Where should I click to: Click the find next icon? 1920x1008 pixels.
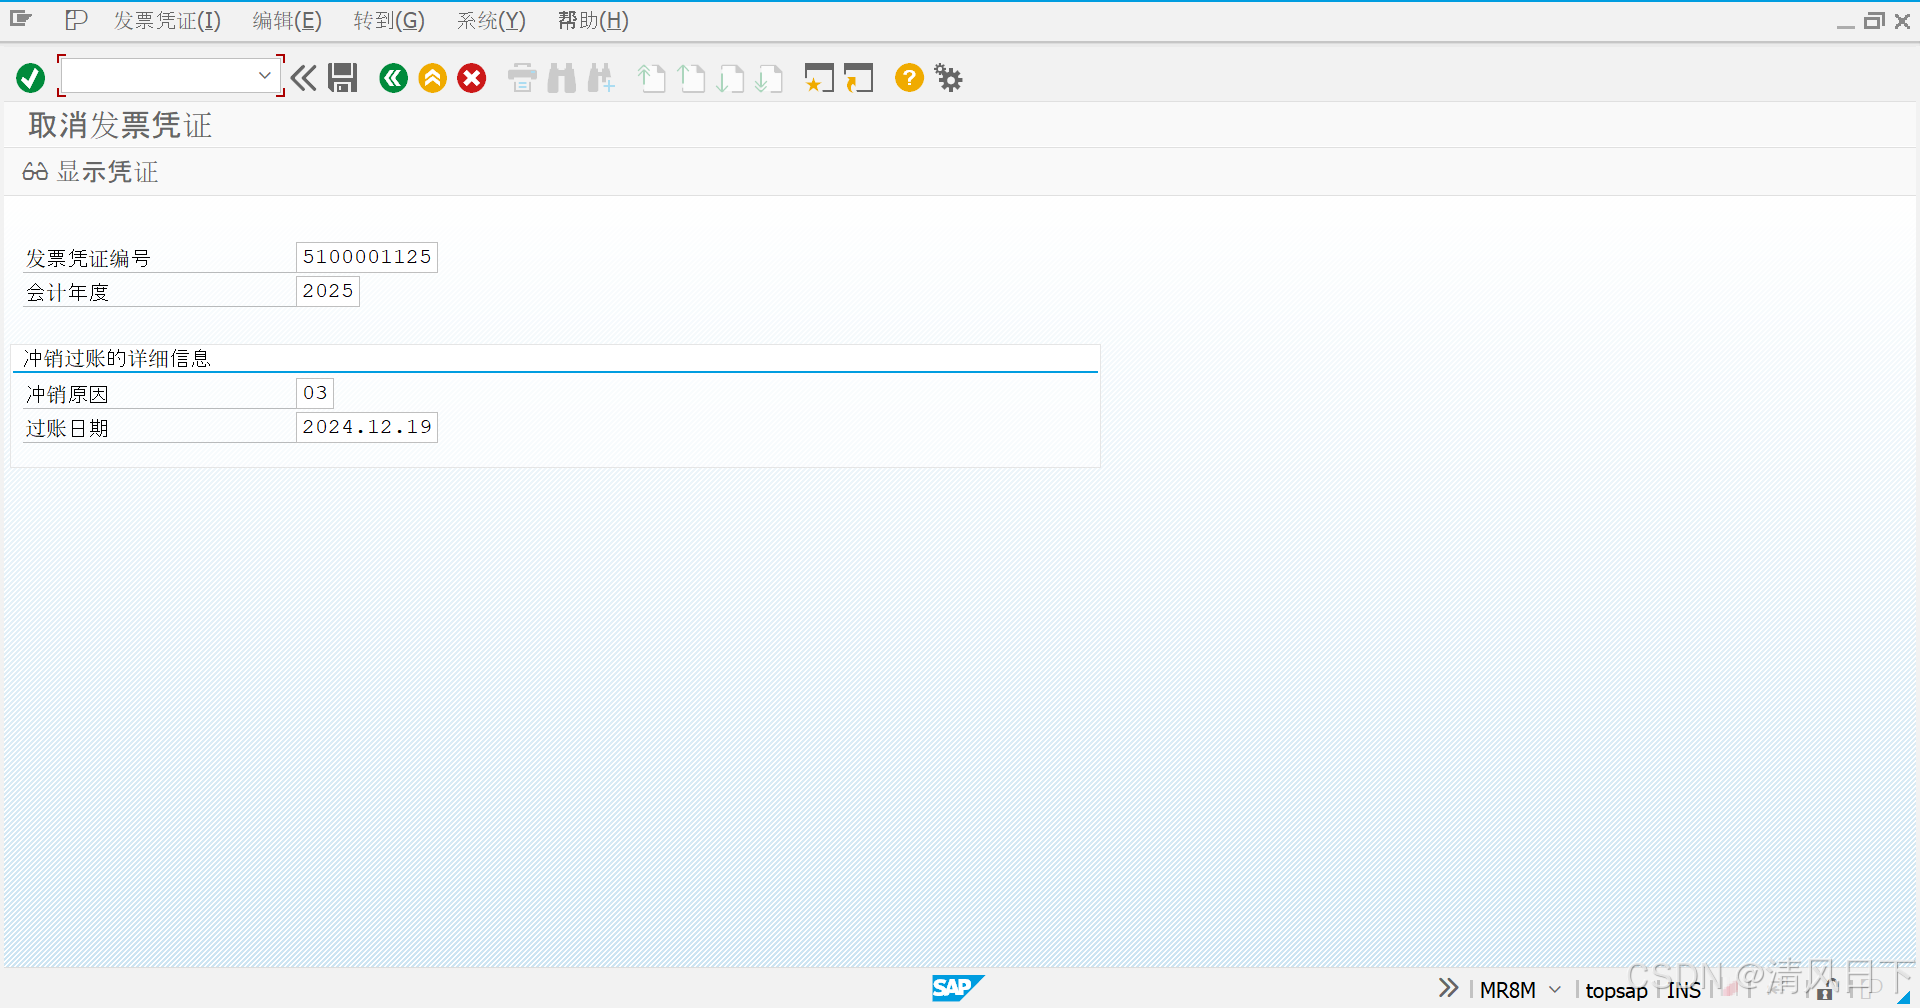(600, 77)
